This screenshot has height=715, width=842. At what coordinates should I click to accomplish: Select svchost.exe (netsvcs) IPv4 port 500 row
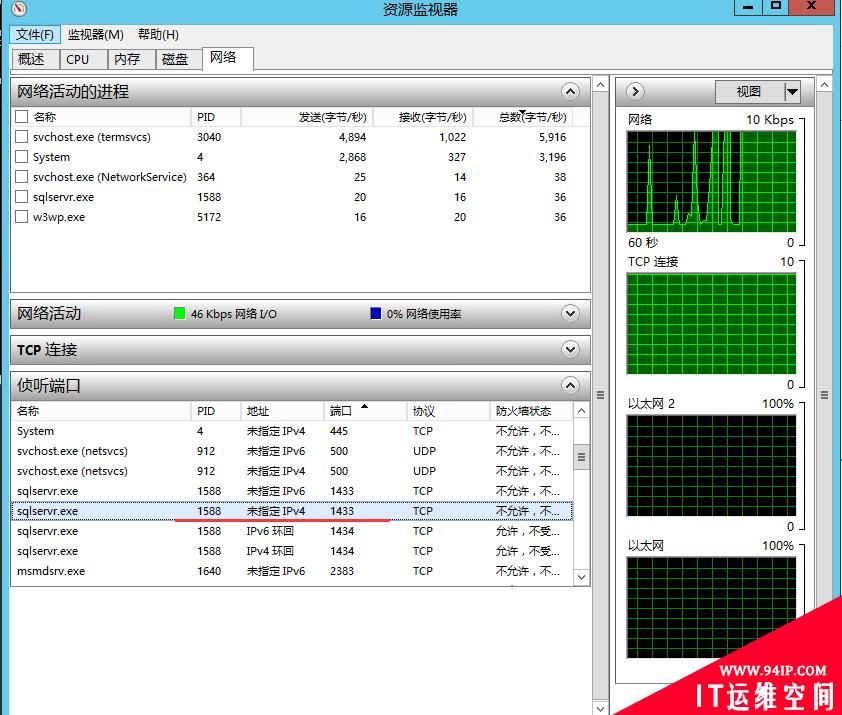(x=292, y=471)
